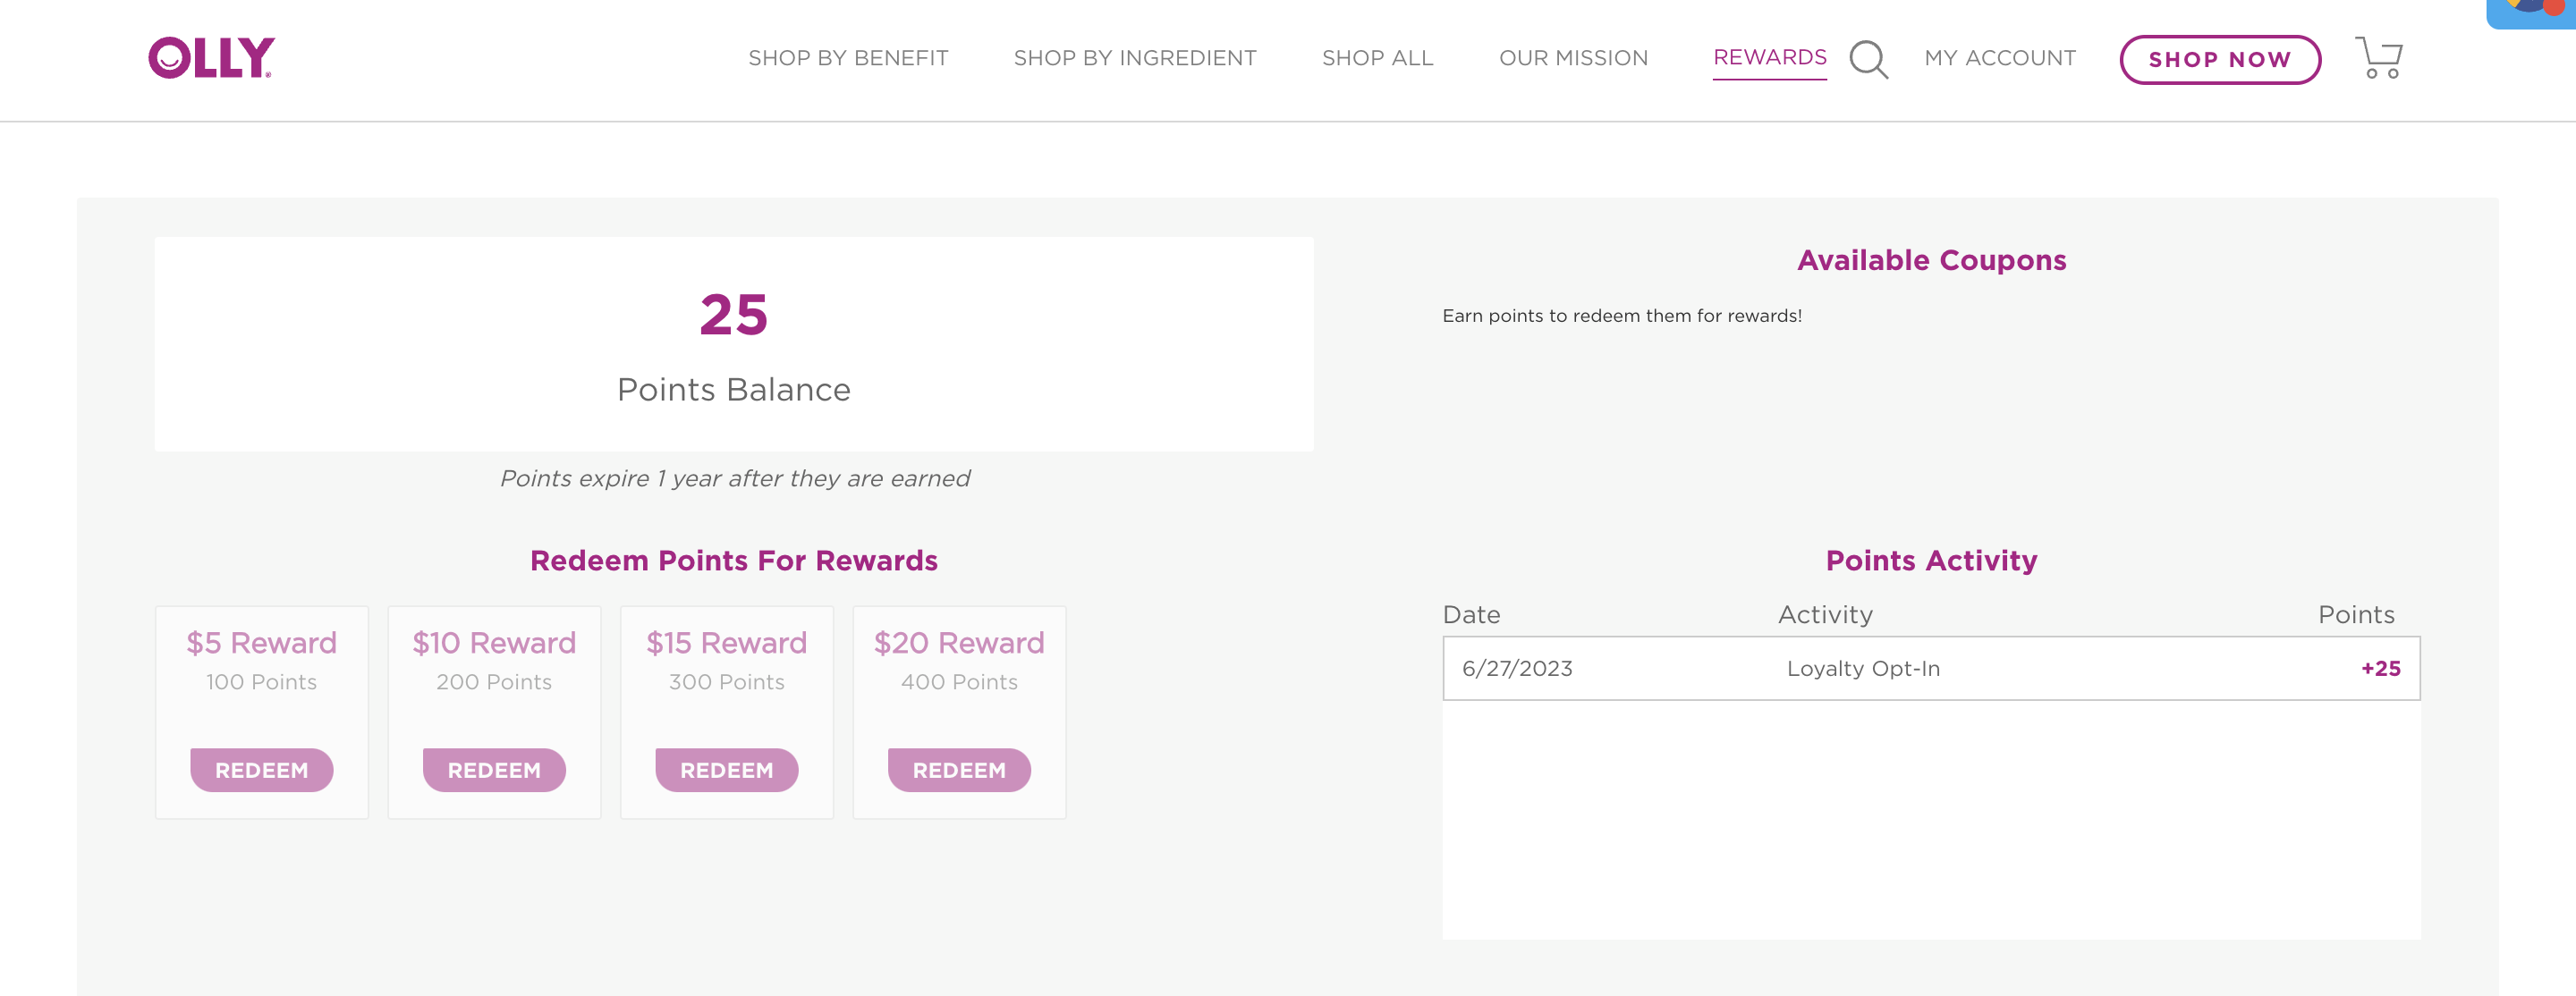Click the $15 Reward title
Image resolution: width=2576 pixels, height=996 pixels.
click(x=727, y=643)
